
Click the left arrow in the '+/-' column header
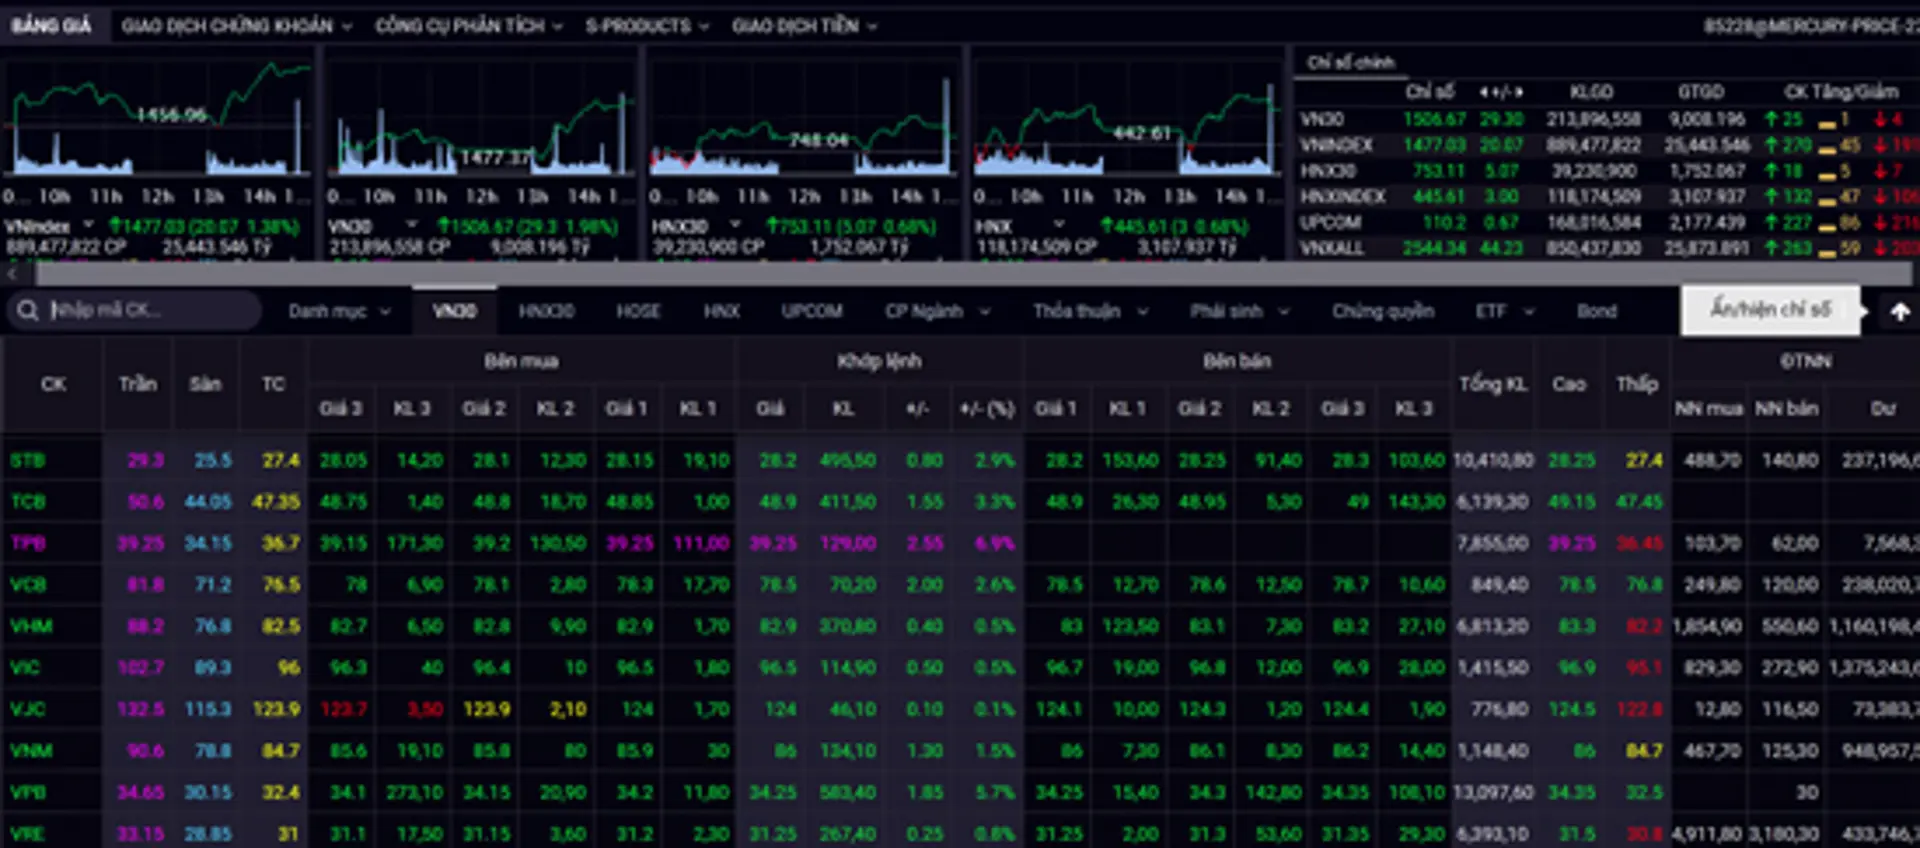1485,92
